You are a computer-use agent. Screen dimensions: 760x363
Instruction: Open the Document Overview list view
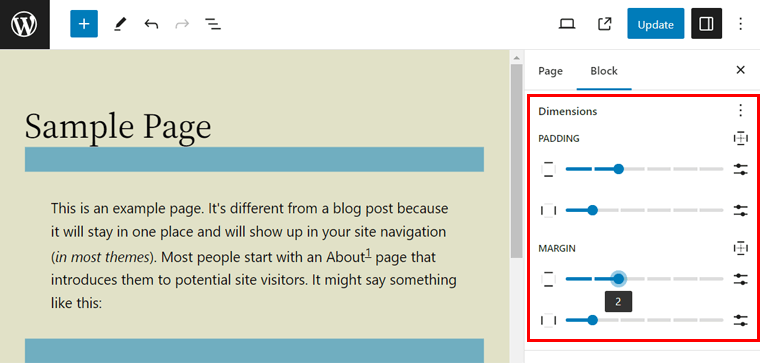point(213,24)
